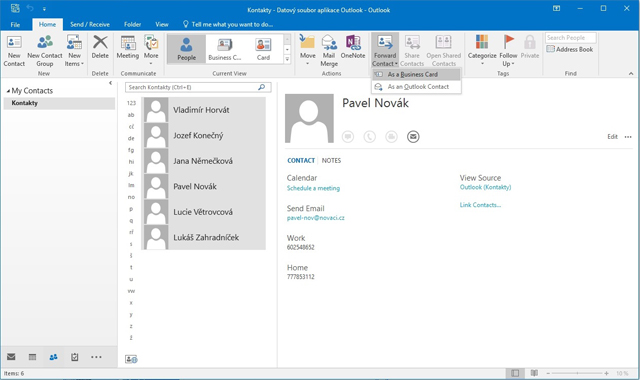Screen dimensions: 640x380
Task: Send contact to OneNote
Action: pos(353,47)
